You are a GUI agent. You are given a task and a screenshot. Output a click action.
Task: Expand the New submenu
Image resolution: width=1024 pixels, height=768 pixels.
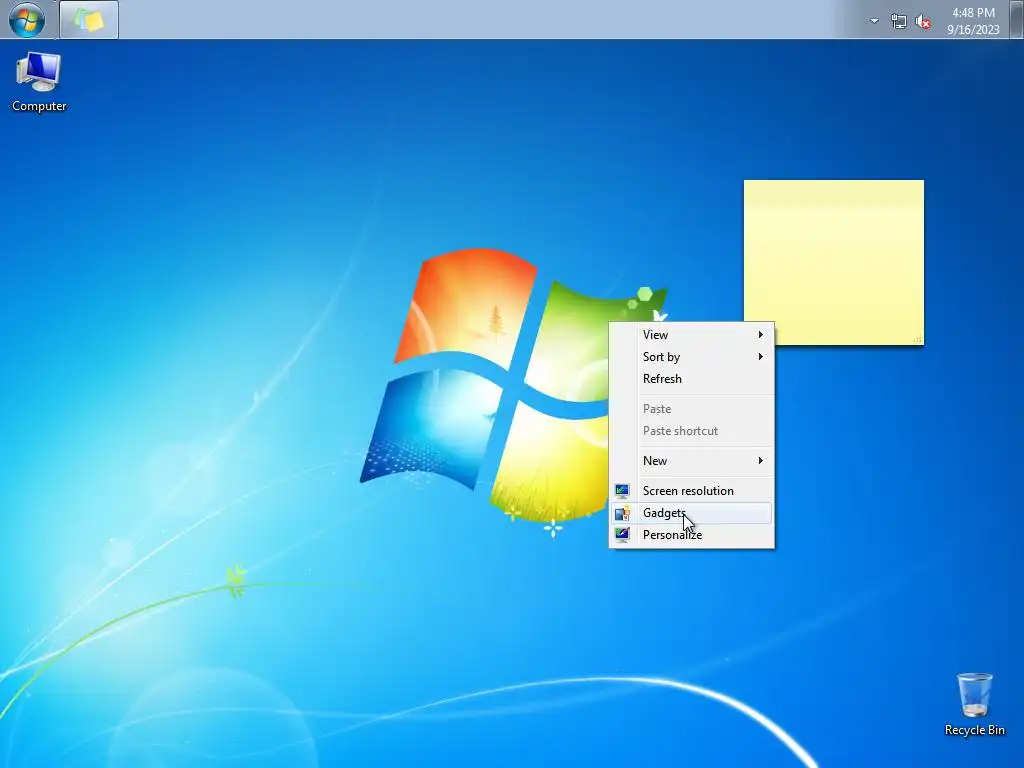[x=692, y=460]
